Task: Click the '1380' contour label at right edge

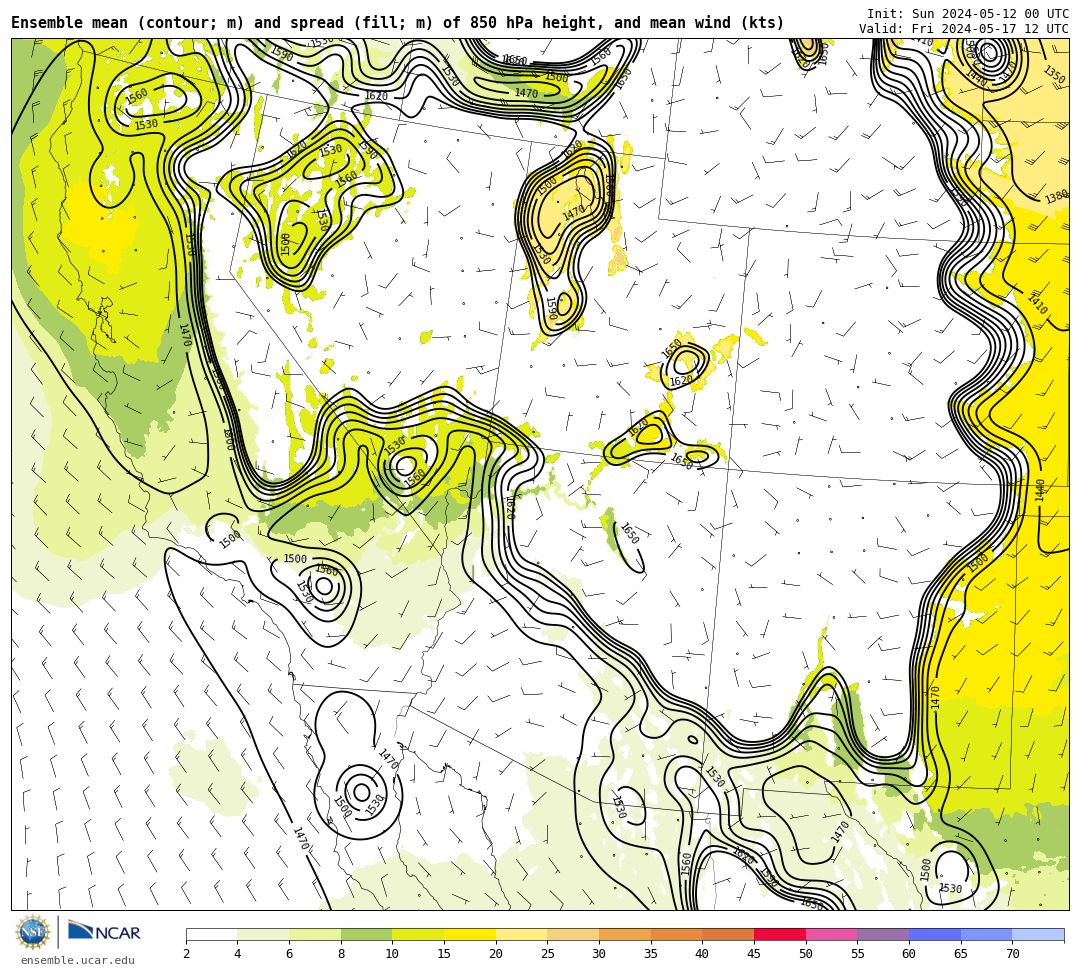Action: coord(1056,198)
